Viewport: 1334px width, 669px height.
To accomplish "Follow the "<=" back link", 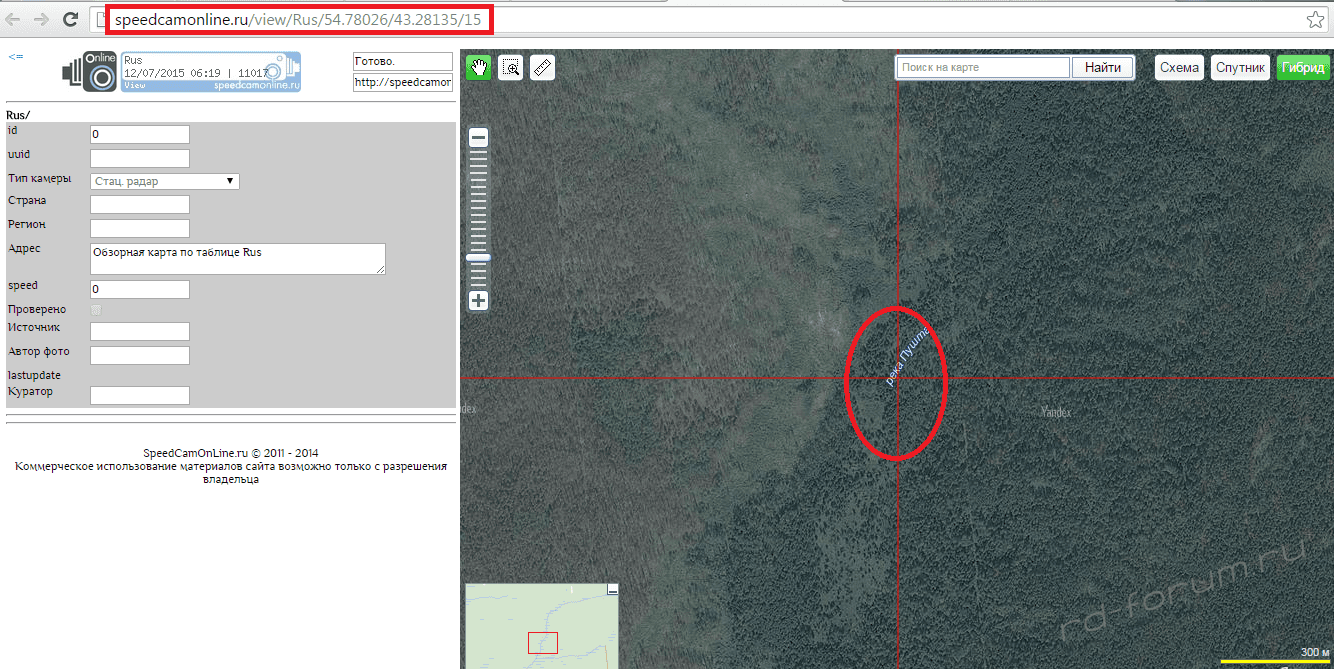I will (15, 57).
